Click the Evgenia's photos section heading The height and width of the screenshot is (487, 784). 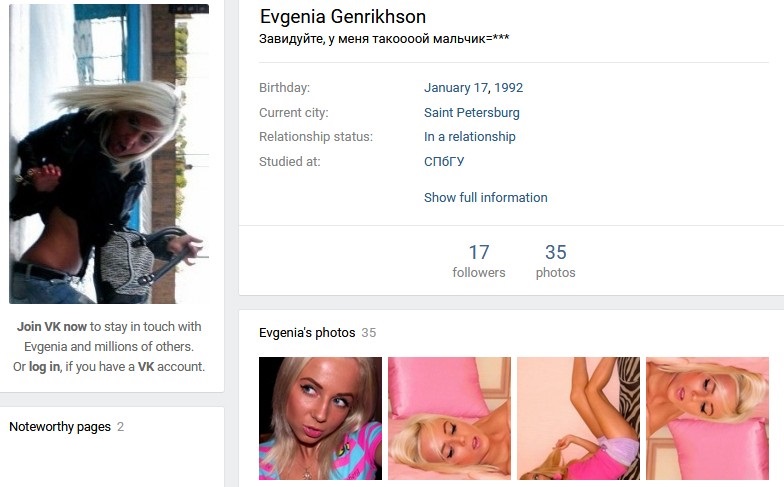(x=307, y=332)
